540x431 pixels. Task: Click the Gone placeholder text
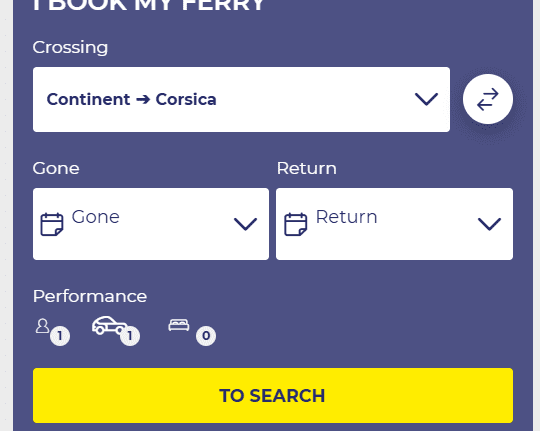(x=95, y=217)
